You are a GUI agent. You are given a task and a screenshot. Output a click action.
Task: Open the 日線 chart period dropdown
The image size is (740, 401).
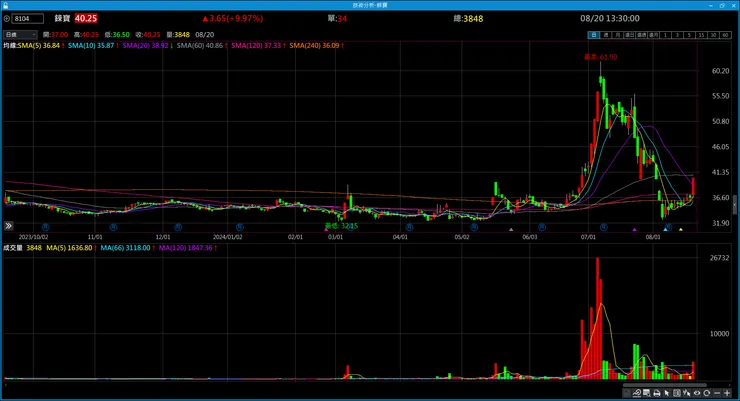click(x=20, y=35)
